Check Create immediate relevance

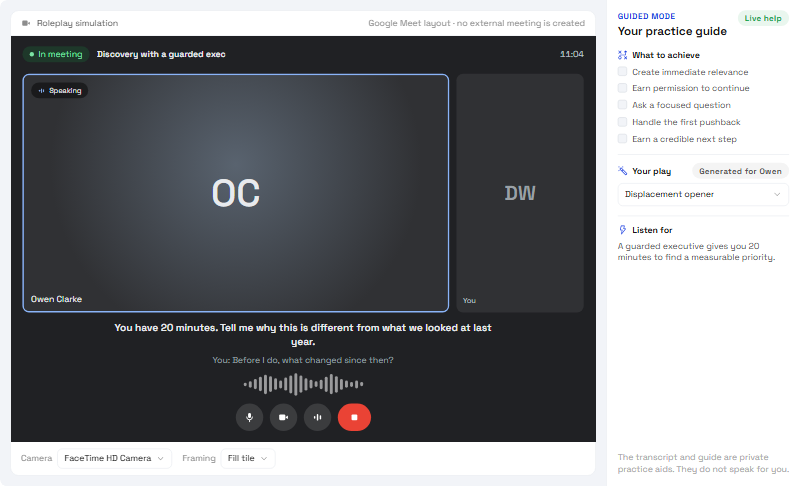[x=622, y=71]
